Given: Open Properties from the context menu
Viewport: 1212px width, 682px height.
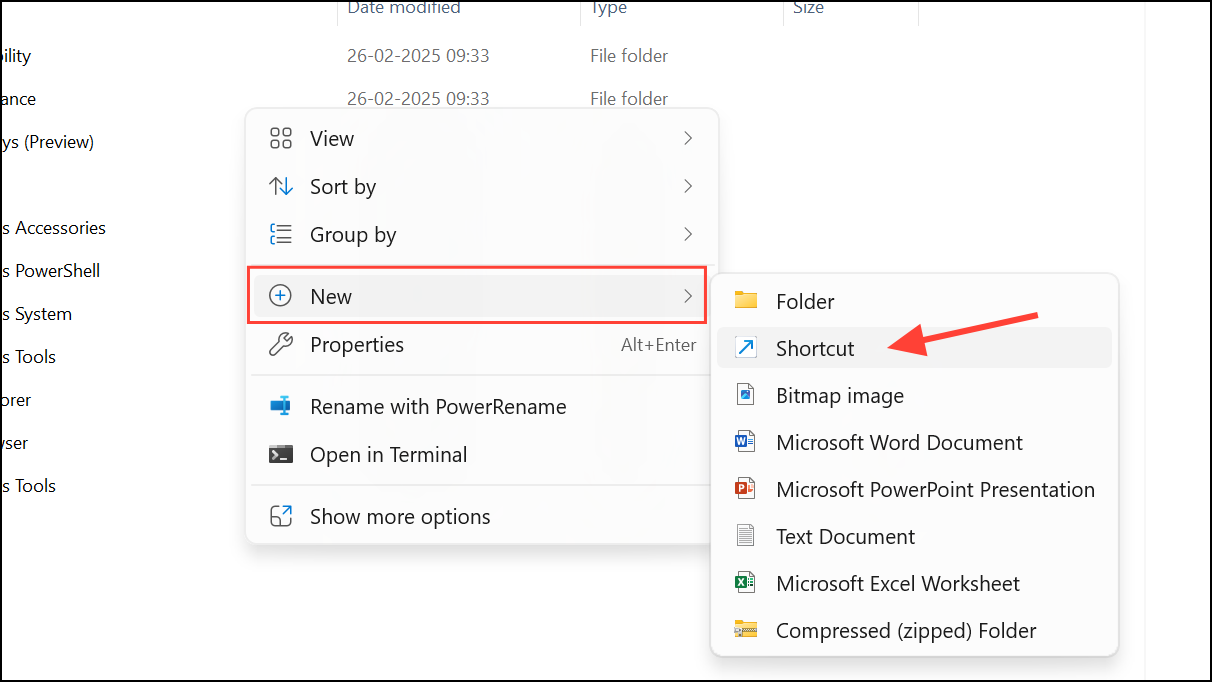Looking at the screenshot, I should tap(482, 345).
